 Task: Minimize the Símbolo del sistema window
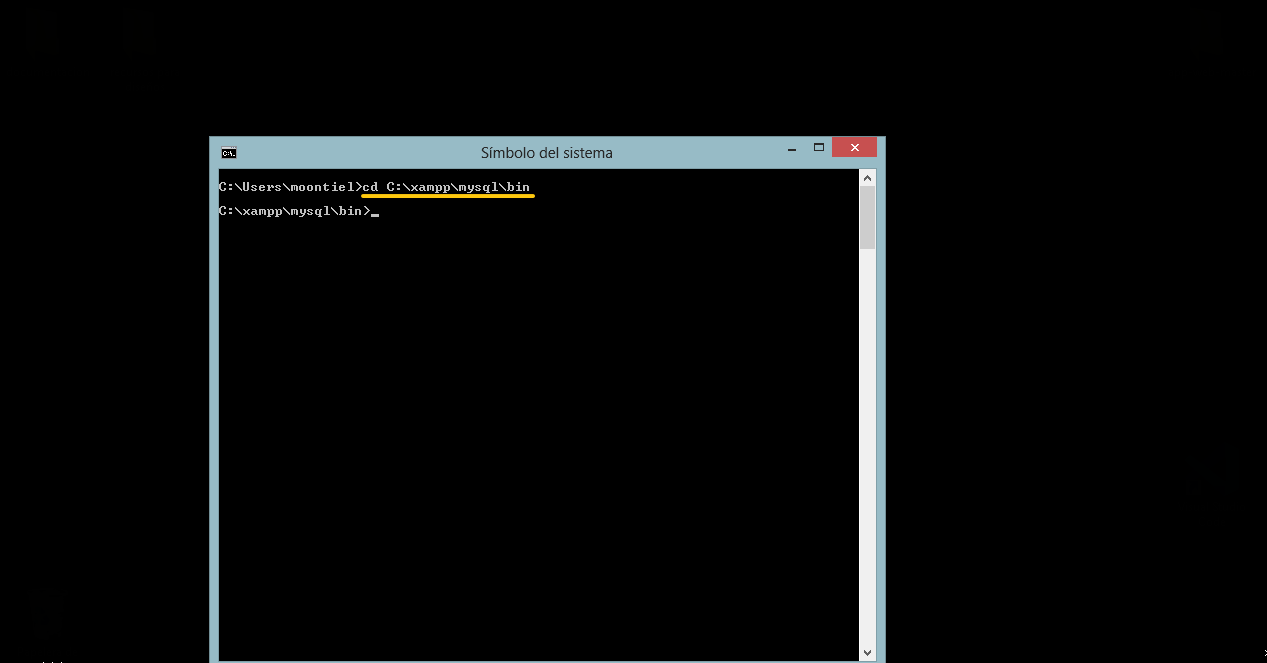(x=792, y=148)
